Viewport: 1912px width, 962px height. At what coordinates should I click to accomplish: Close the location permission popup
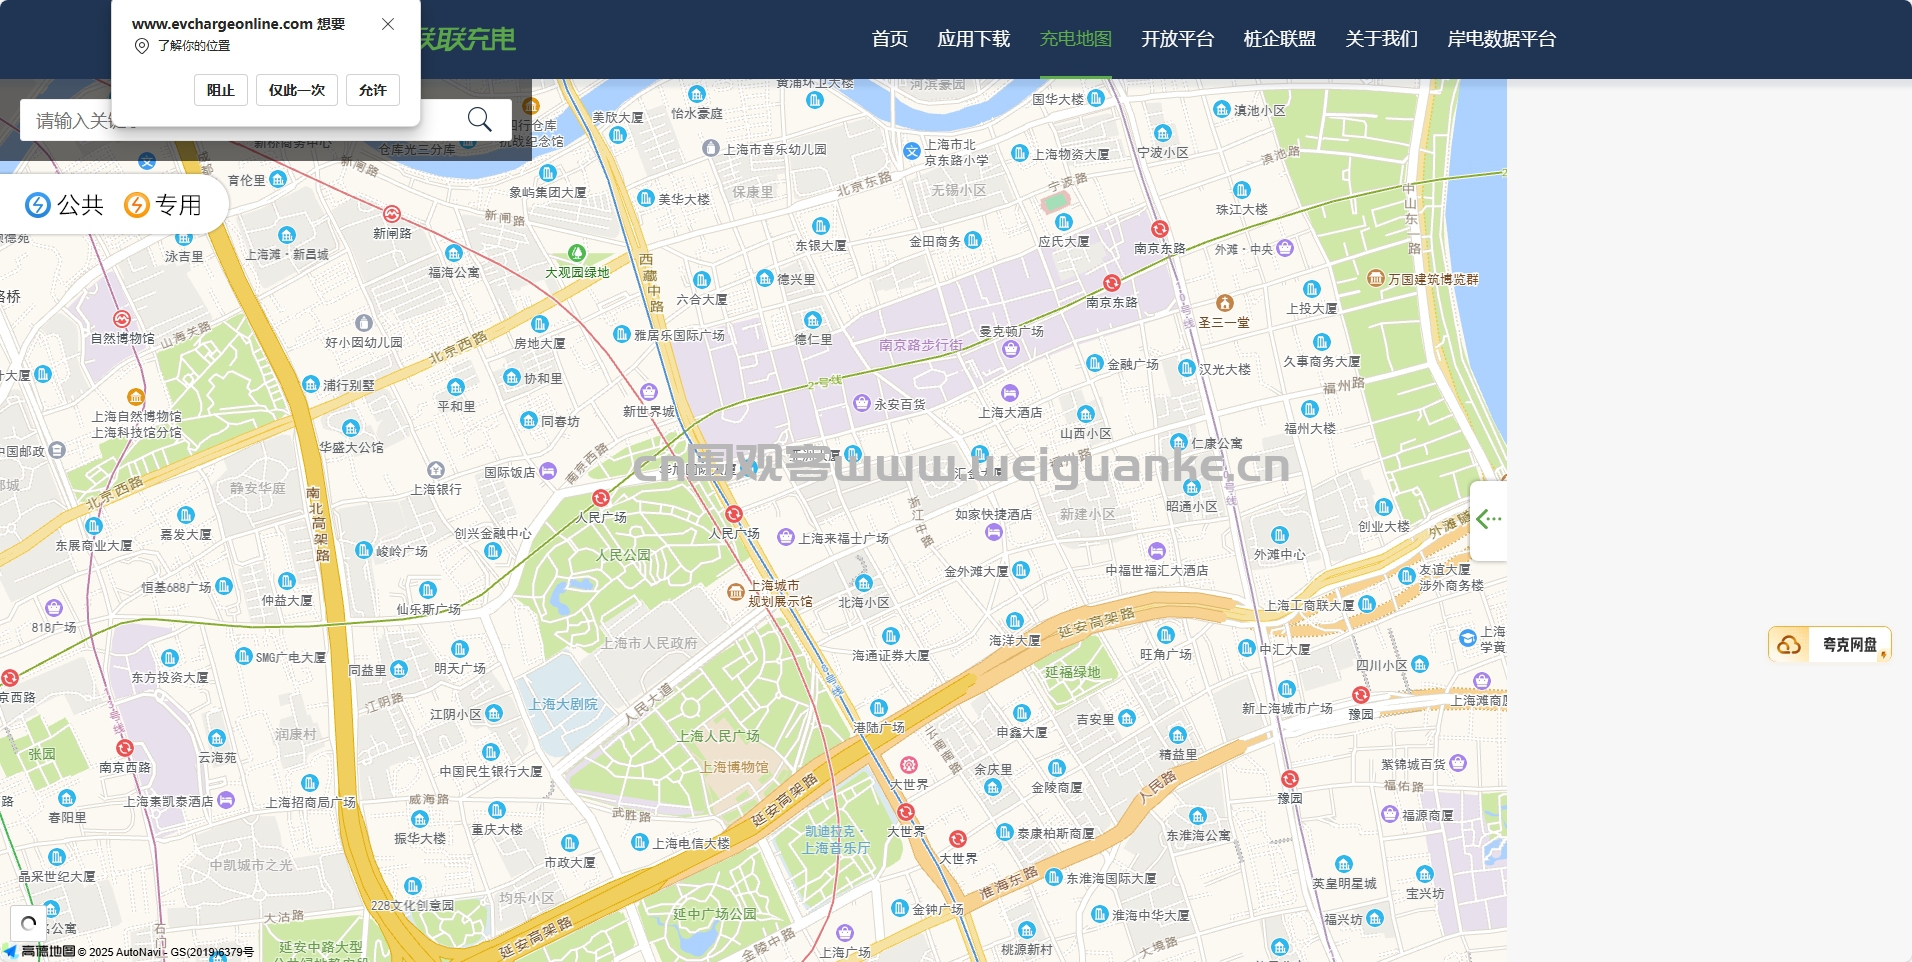pyautogui.click(x=388, y=24)
